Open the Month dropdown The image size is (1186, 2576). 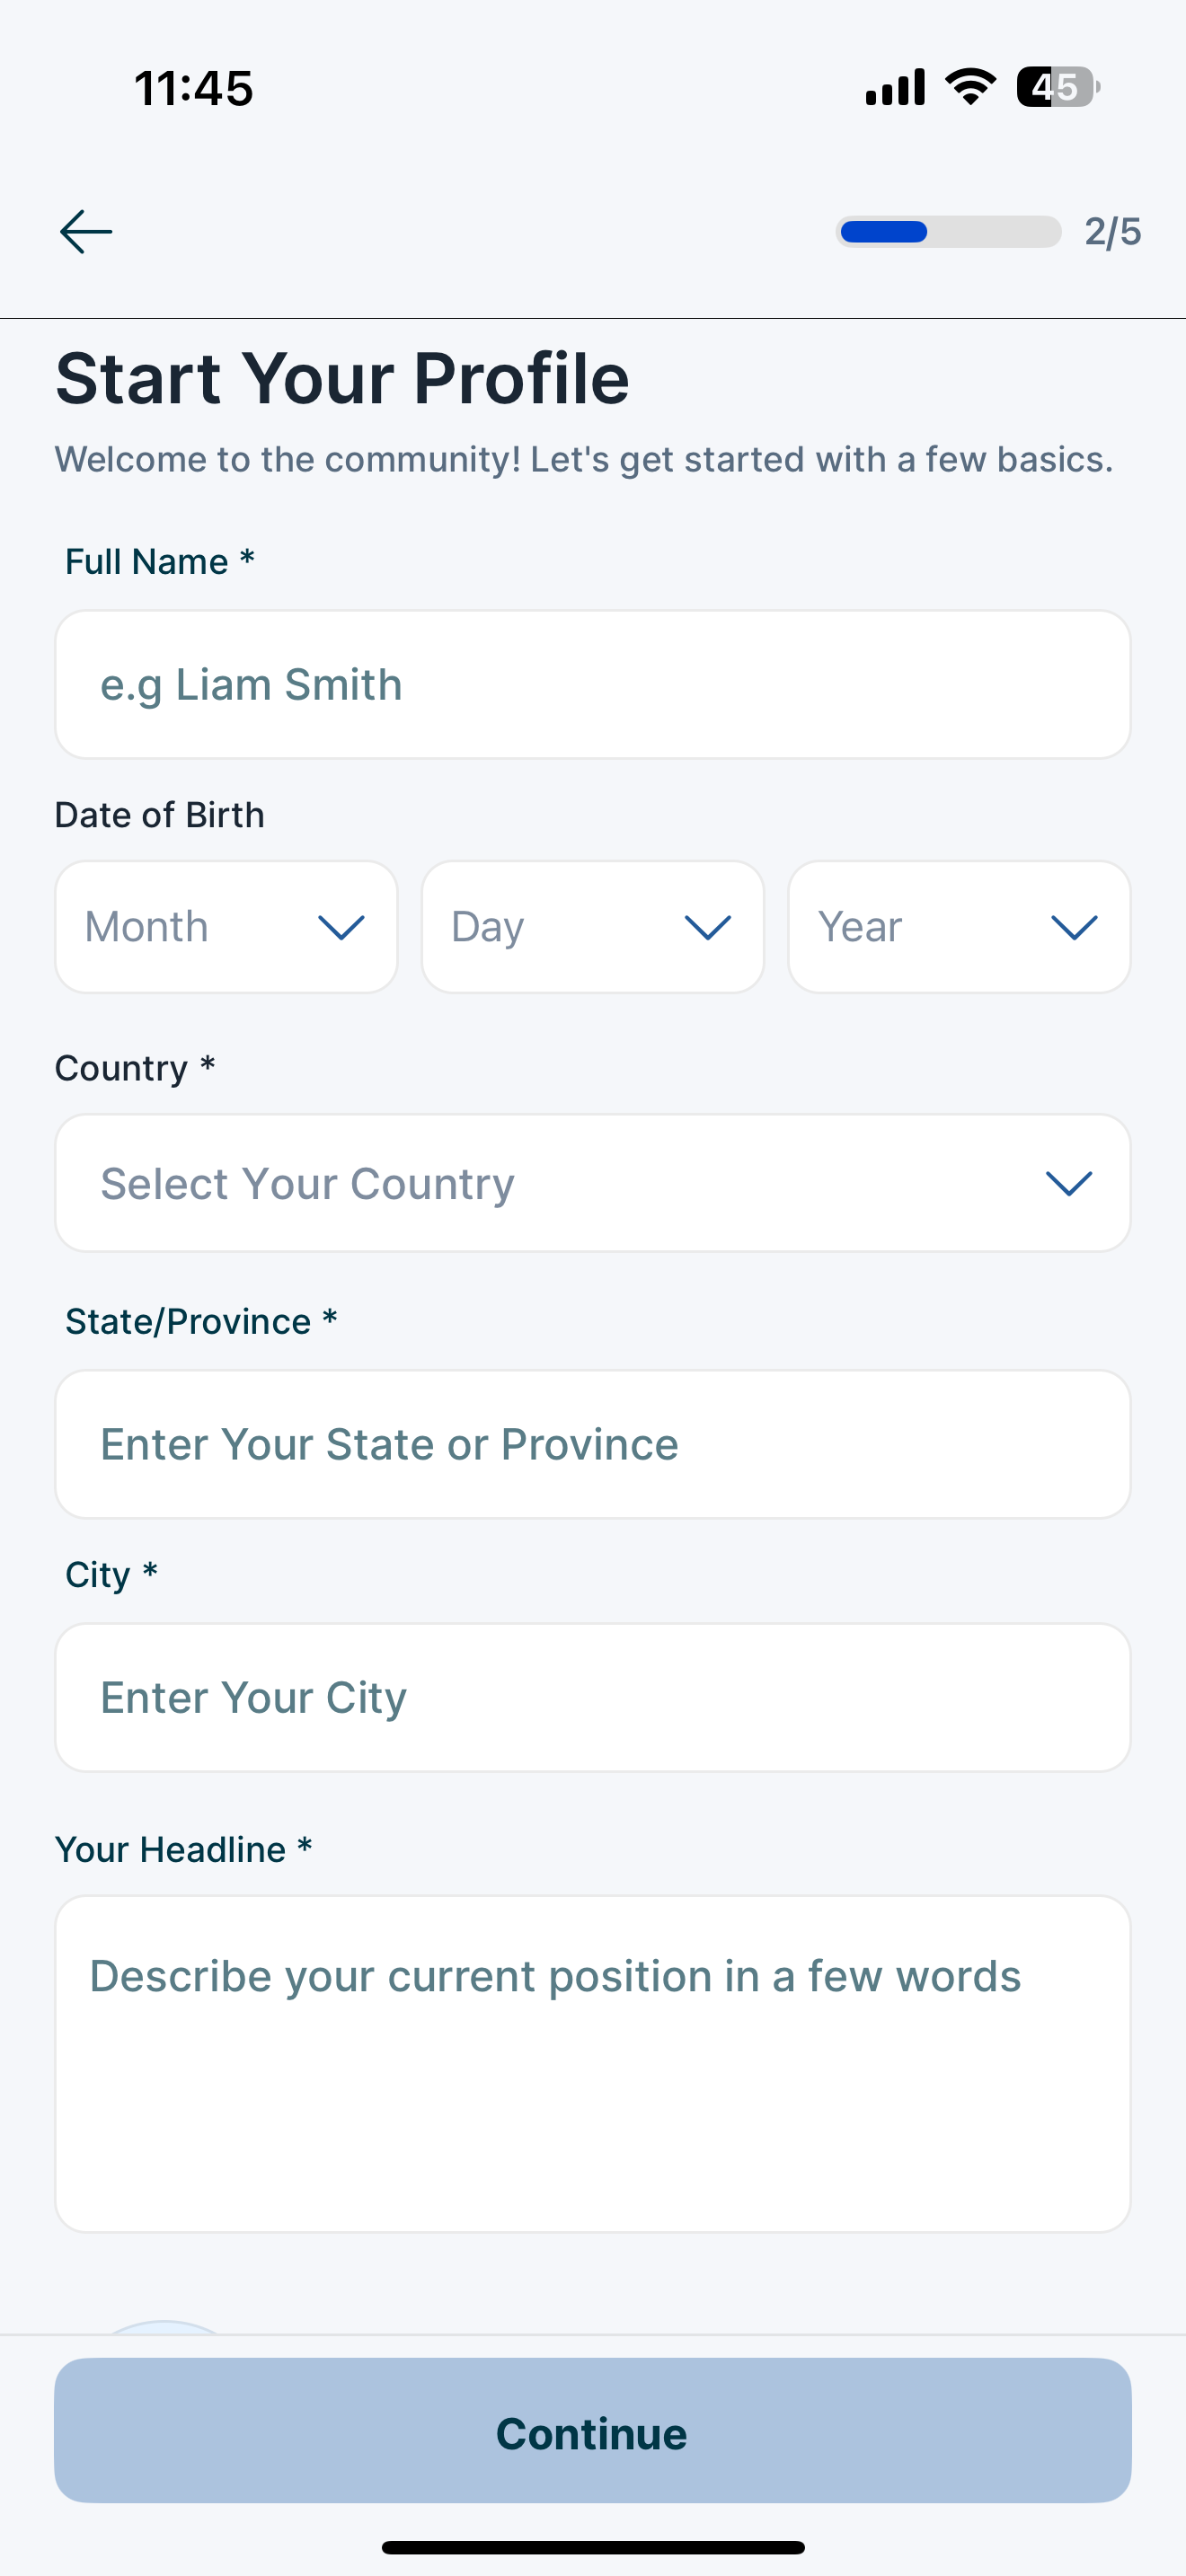226,927
